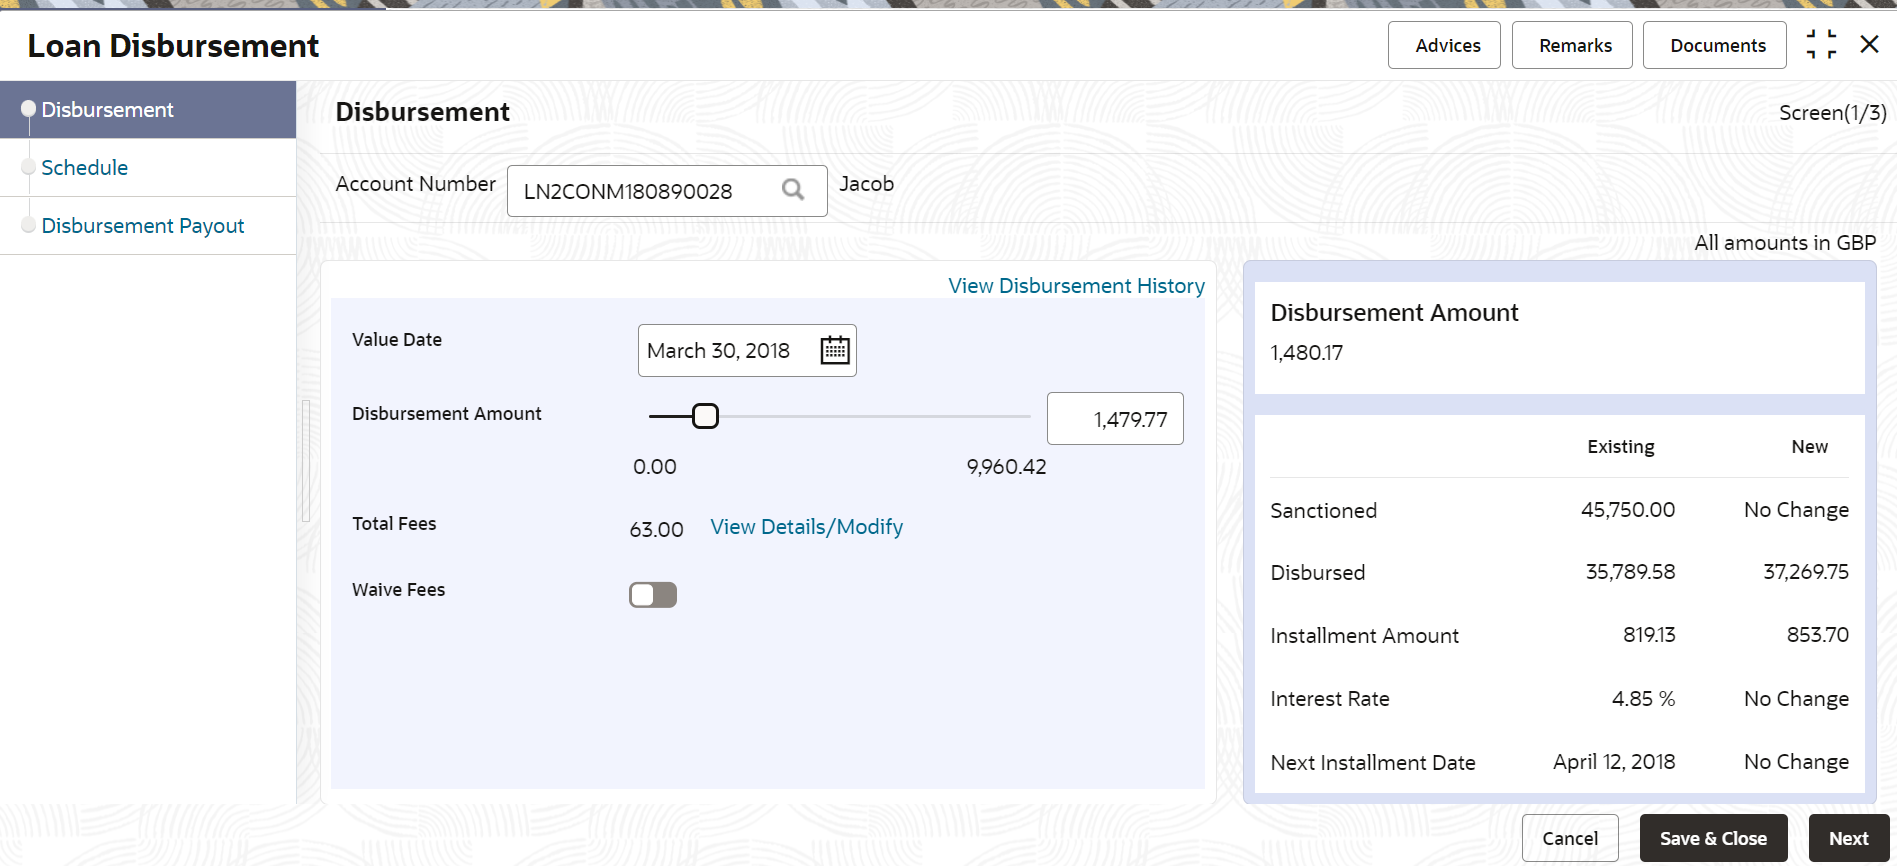Screen dimensions: 1897x866
Task: Click the Disbursement Amount slider handle
Action: (x=705, y=416)
